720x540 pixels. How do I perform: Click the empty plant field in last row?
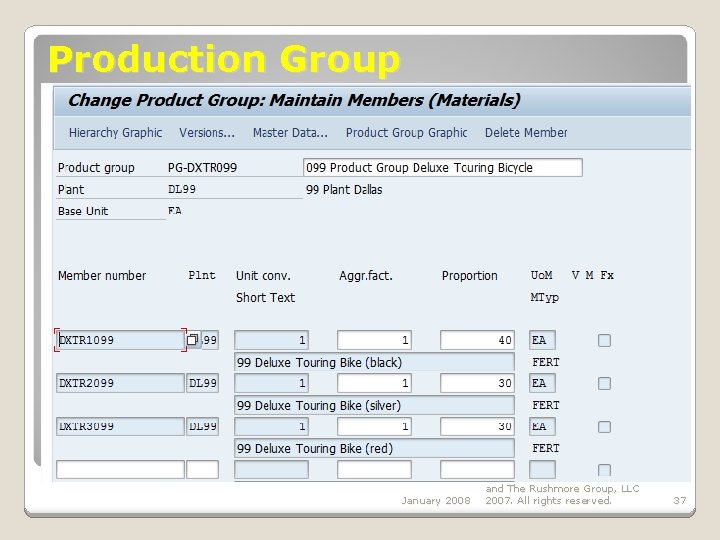coord(202,469)
